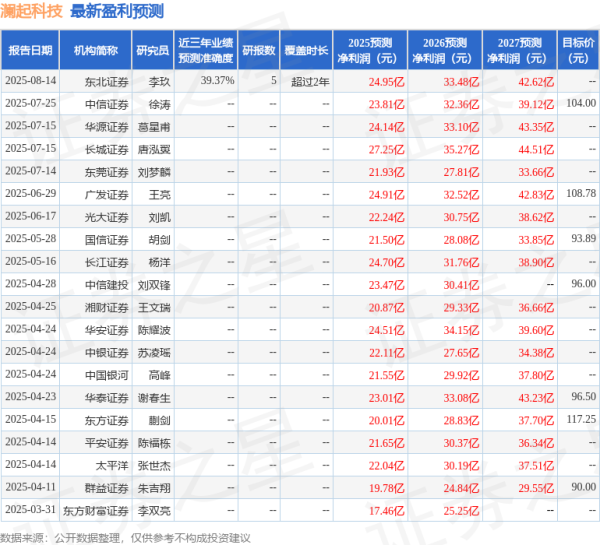The height and width of the screenshot is (545, 600).
Task: Select the 2026预测净利润 column header
Action: coord(445,50)
